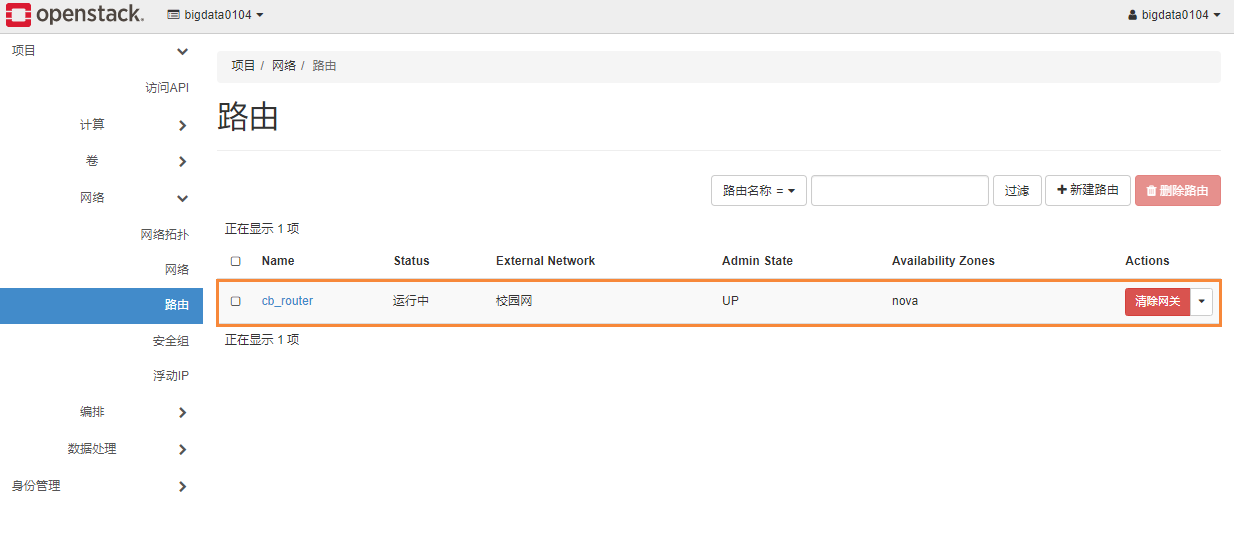The width and height of the screenshot is (1234, 538).
Task: Click the 过滤 button
Action: pyautogui.click(x=1017, y=191)
